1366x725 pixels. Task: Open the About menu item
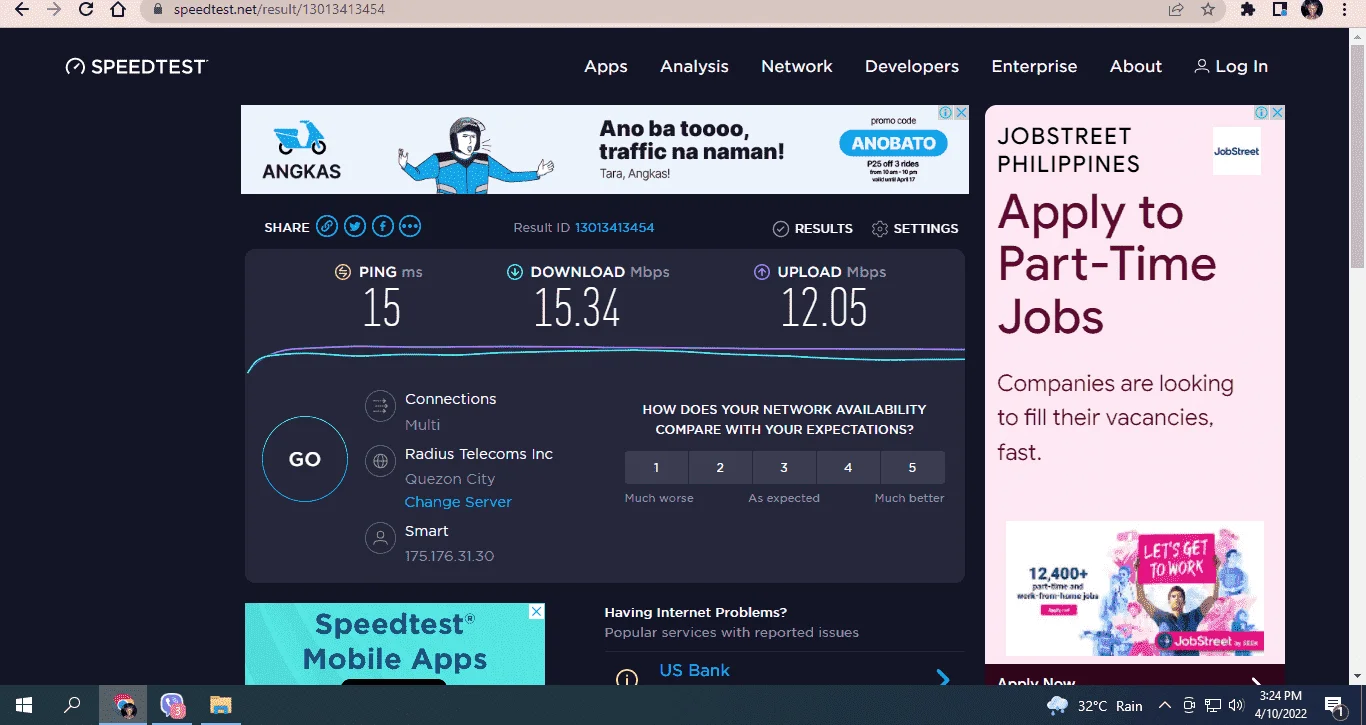point(1136,67)
